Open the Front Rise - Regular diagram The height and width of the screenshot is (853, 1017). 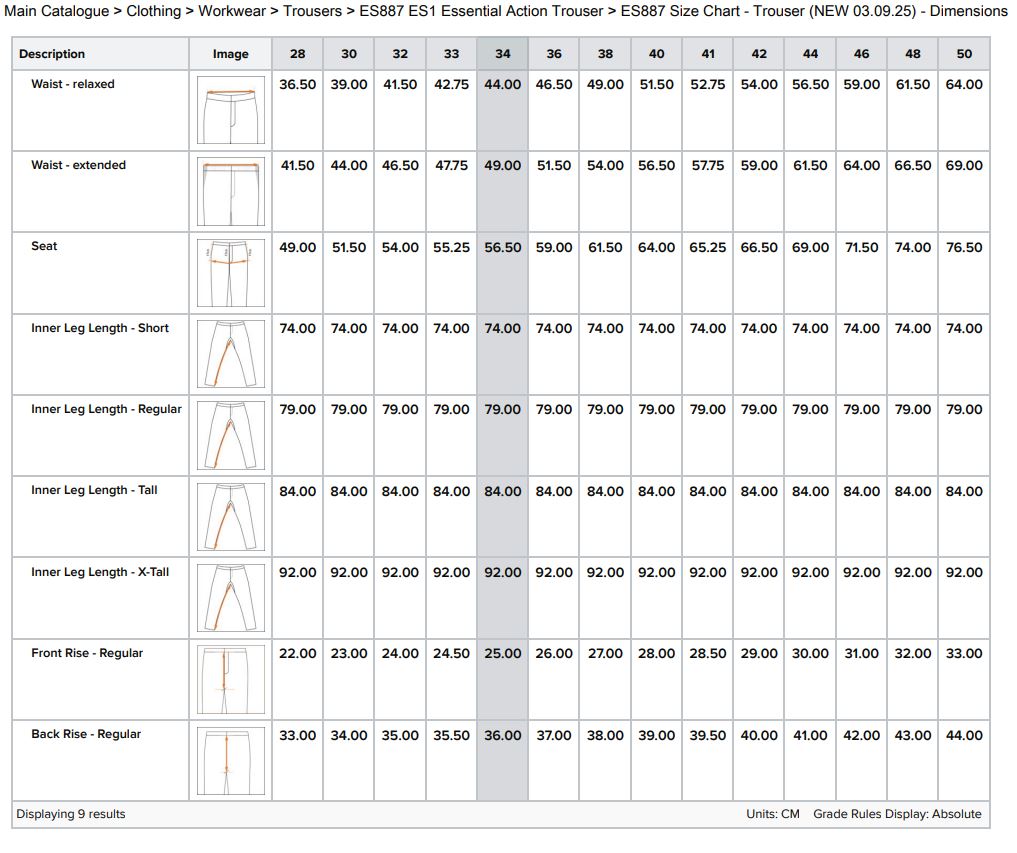[230, 680]
